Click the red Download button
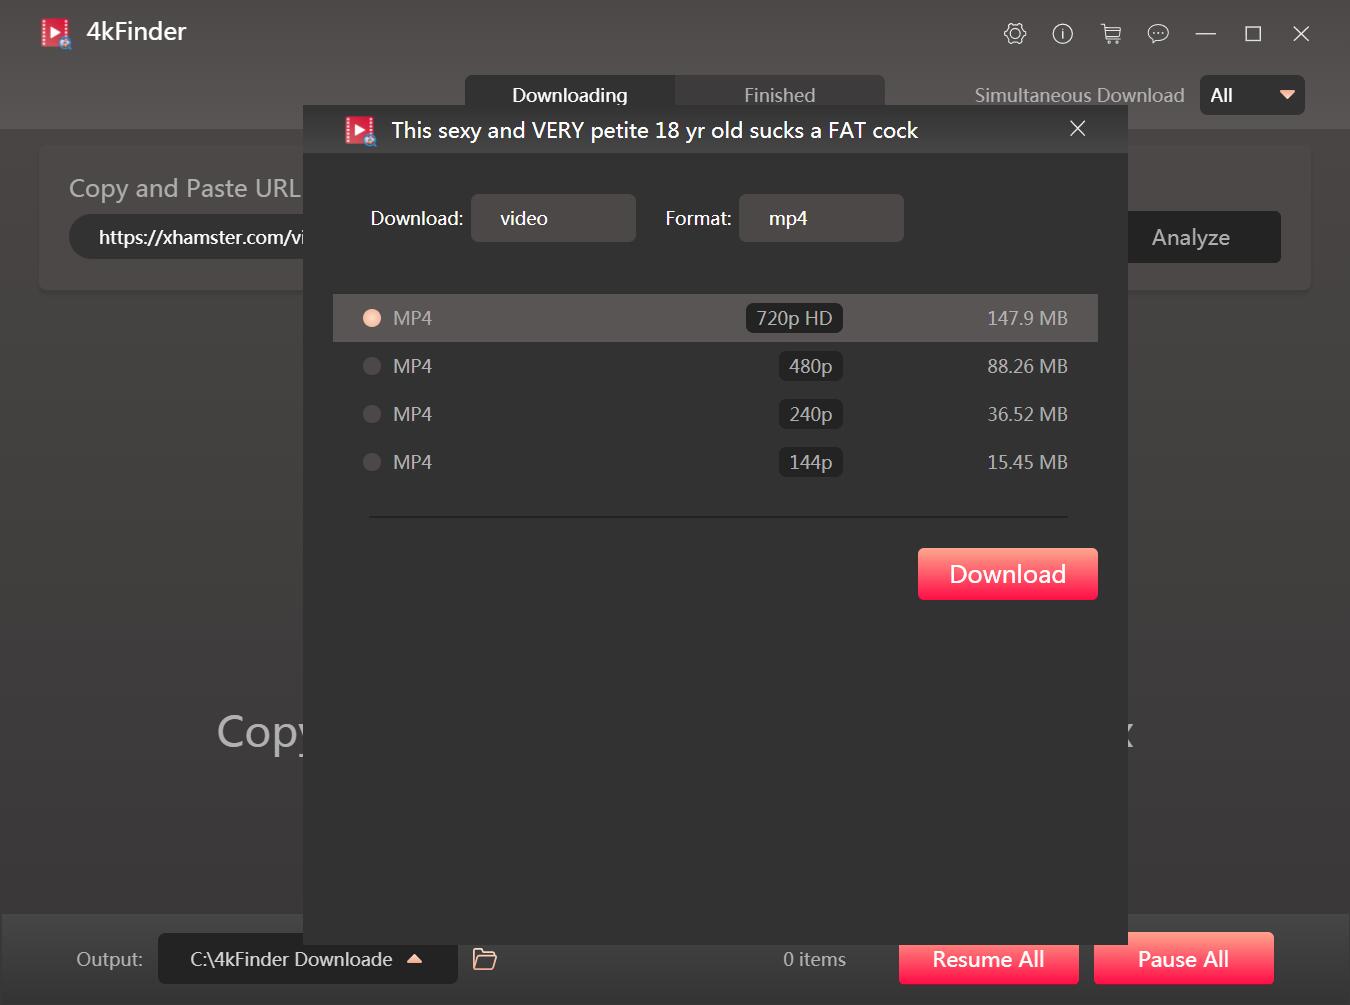 point(1007,574)
